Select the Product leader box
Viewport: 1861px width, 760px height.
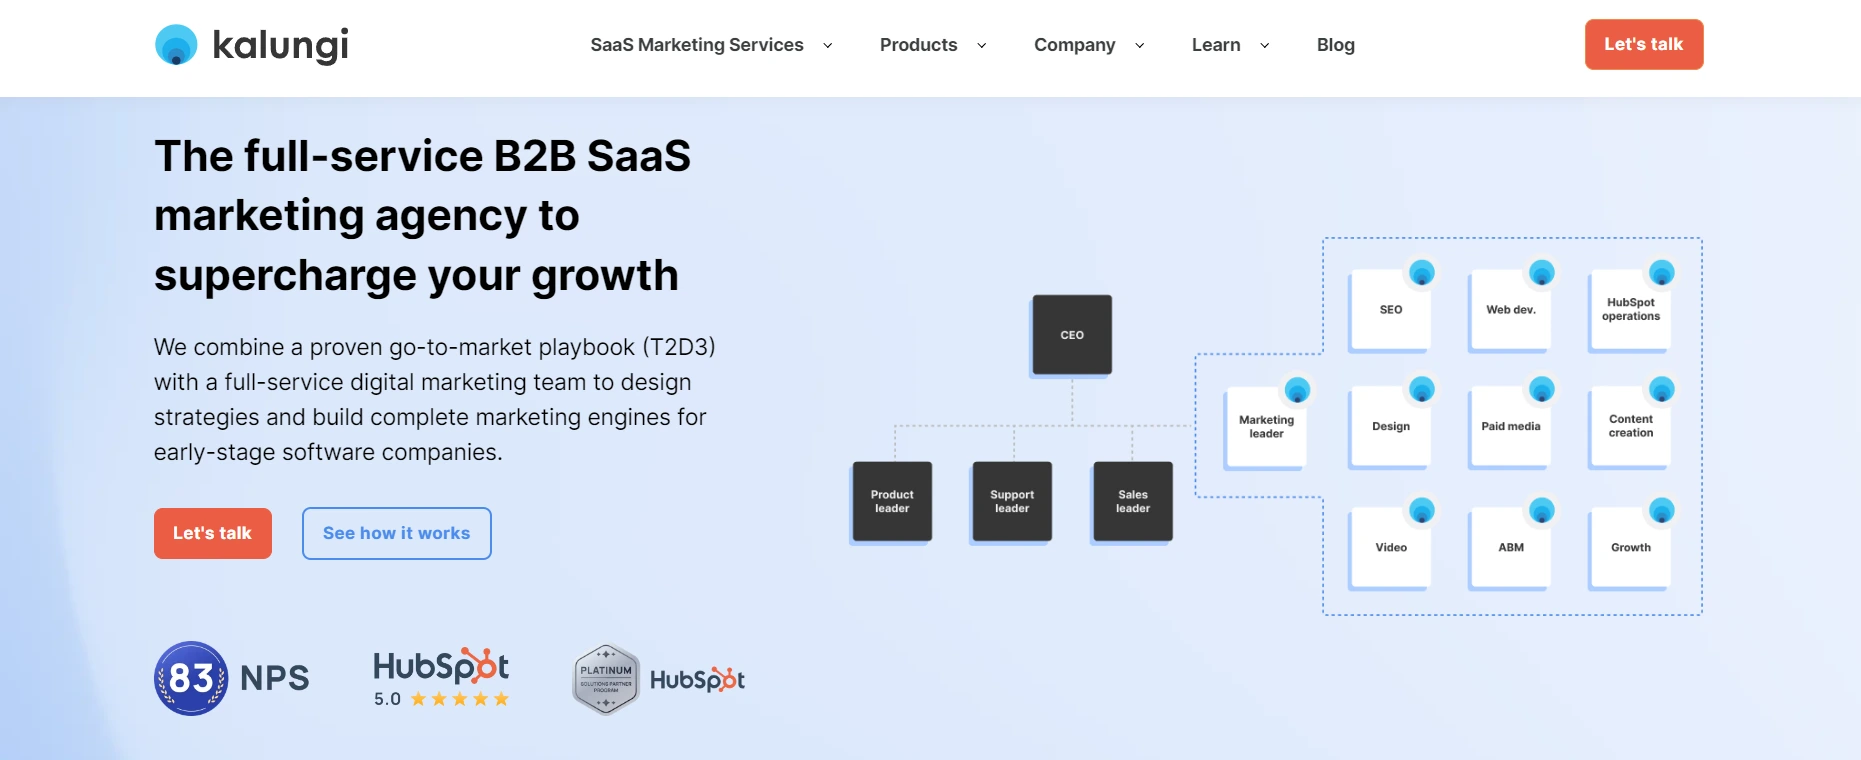(x=892, y=501)
